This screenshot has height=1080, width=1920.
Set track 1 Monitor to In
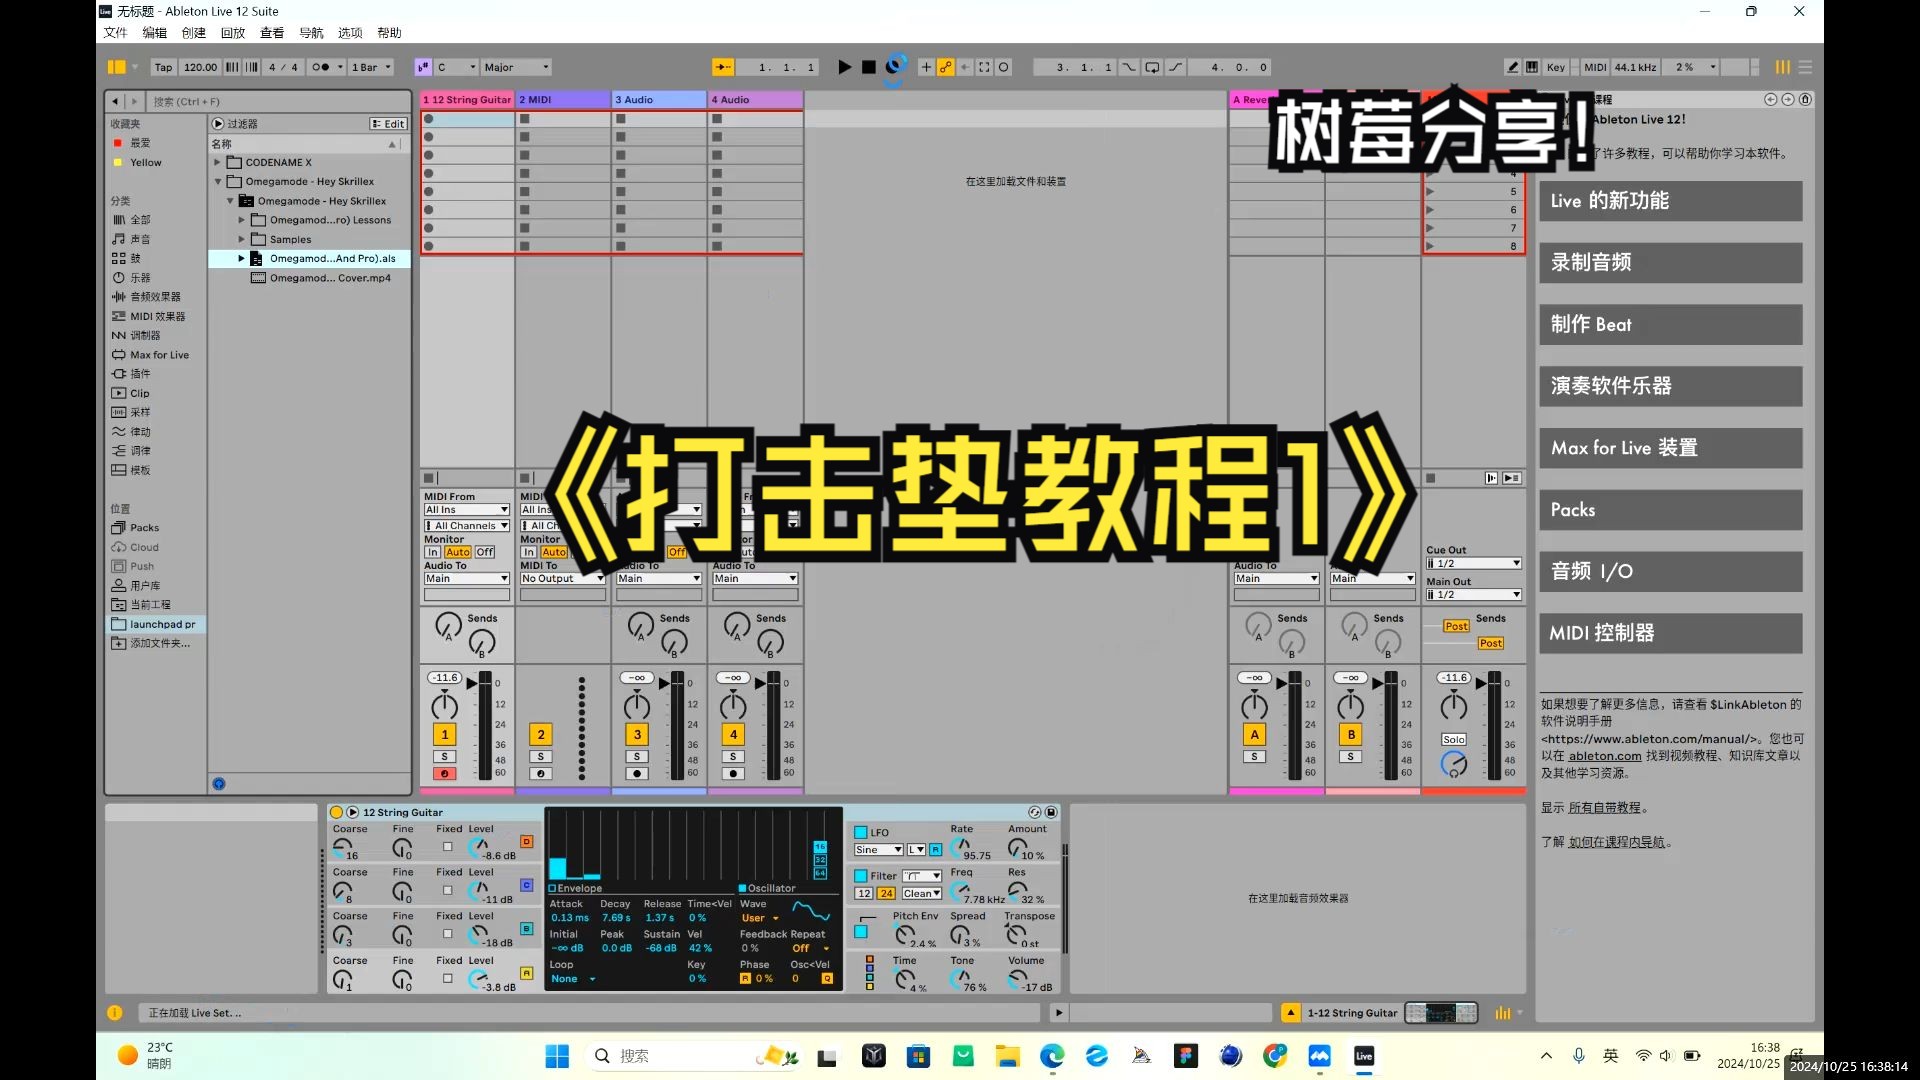[432, 552]
